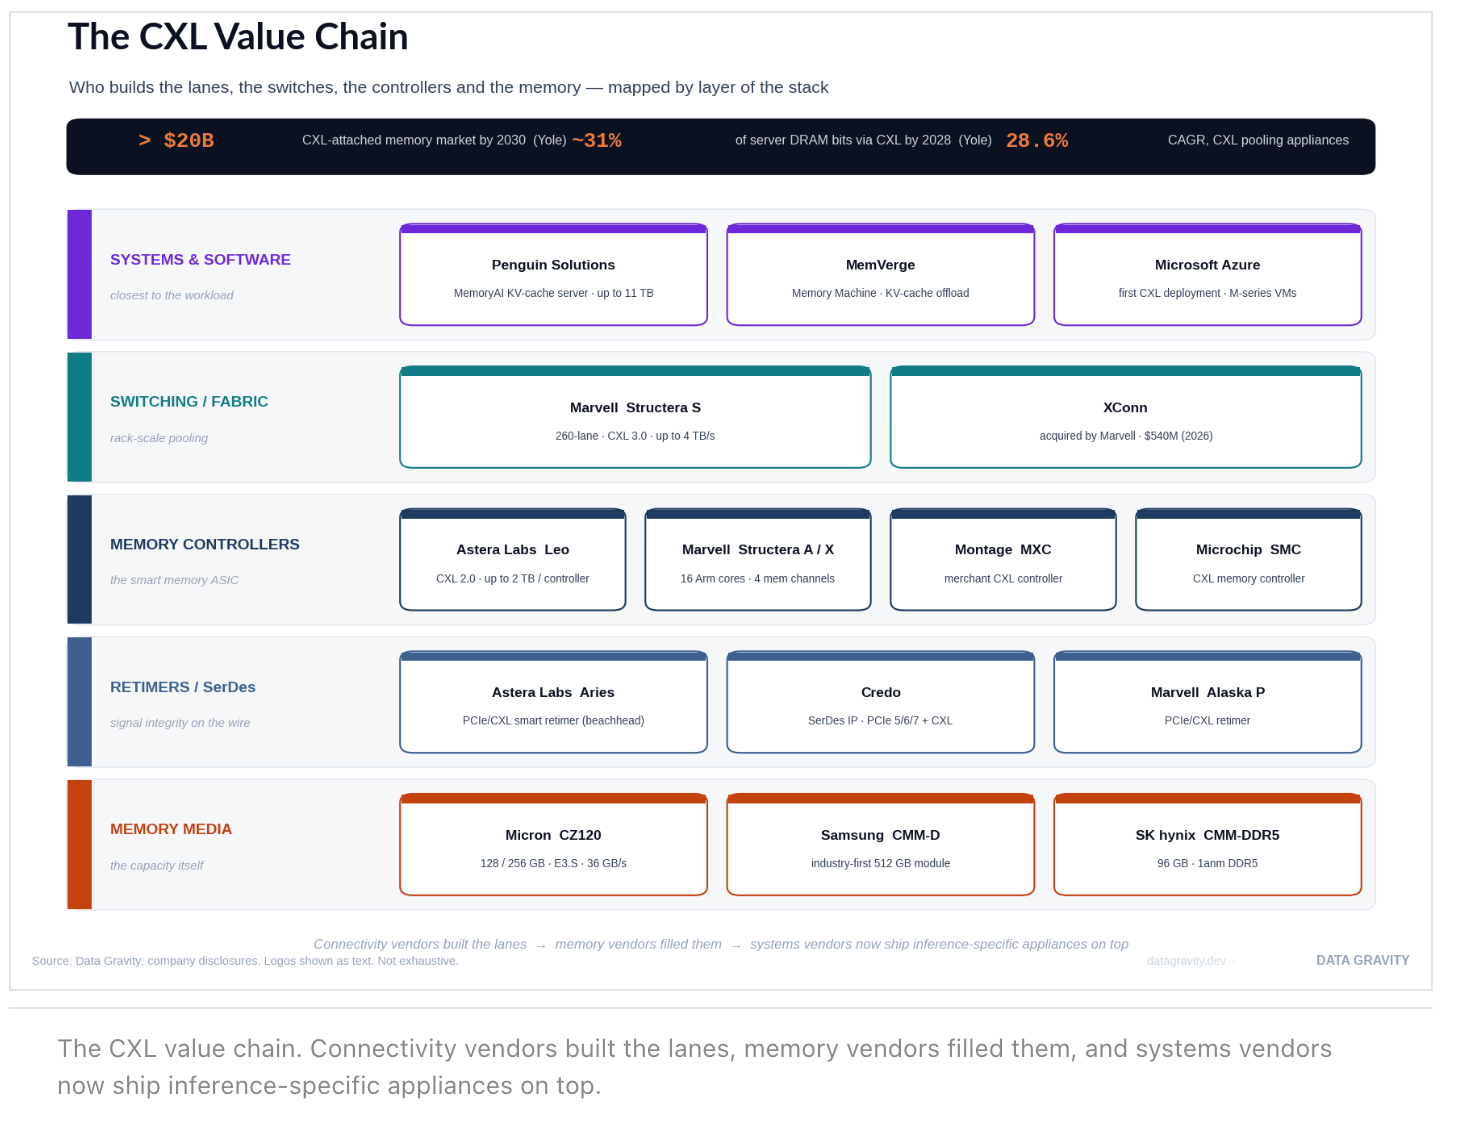
Task: Click 'CXL-attached memory market by 2030' text
Action: (414, 140)
